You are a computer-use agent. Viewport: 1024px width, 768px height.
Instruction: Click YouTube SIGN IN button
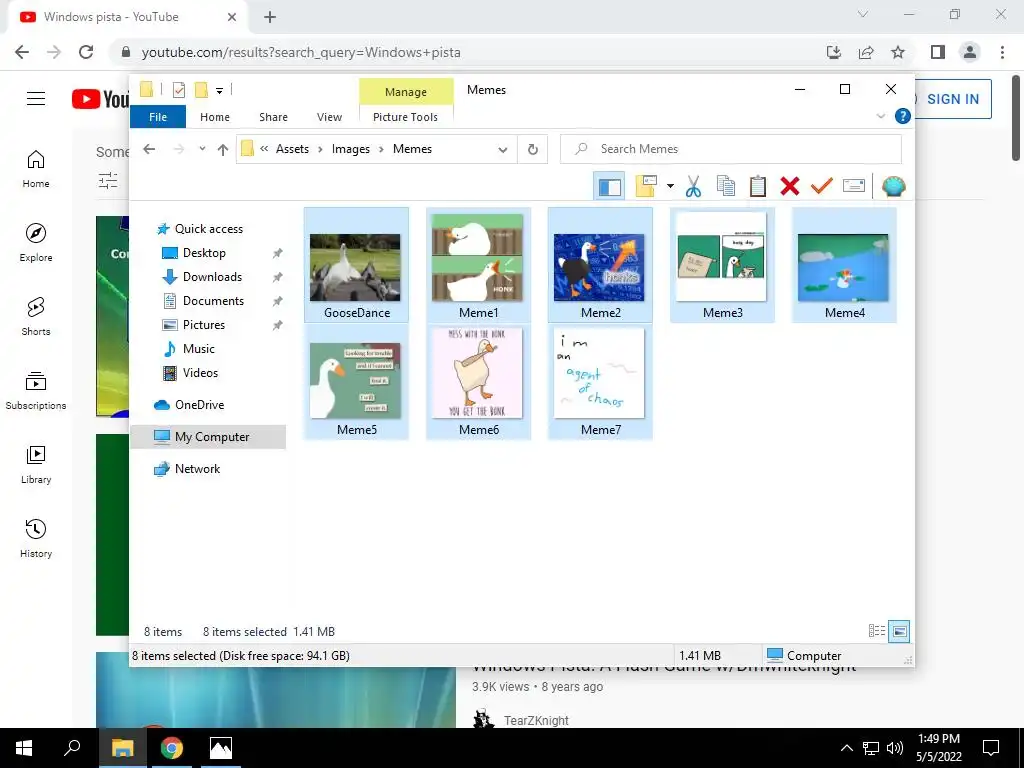tap(953, 99)
